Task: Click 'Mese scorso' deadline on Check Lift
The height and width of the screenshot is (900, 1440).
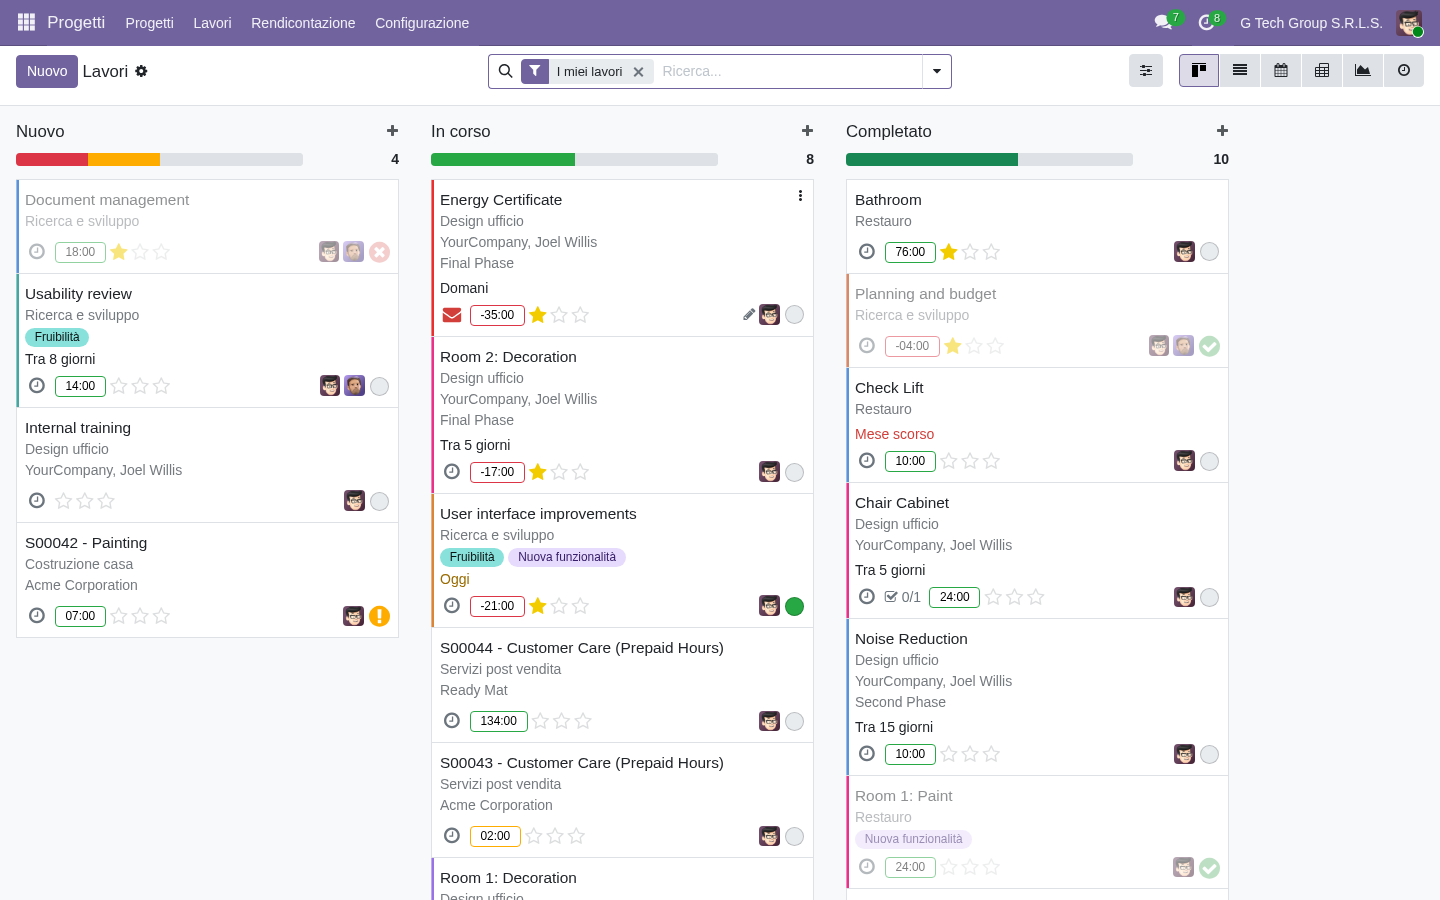Action: click(x=894, y=434)
